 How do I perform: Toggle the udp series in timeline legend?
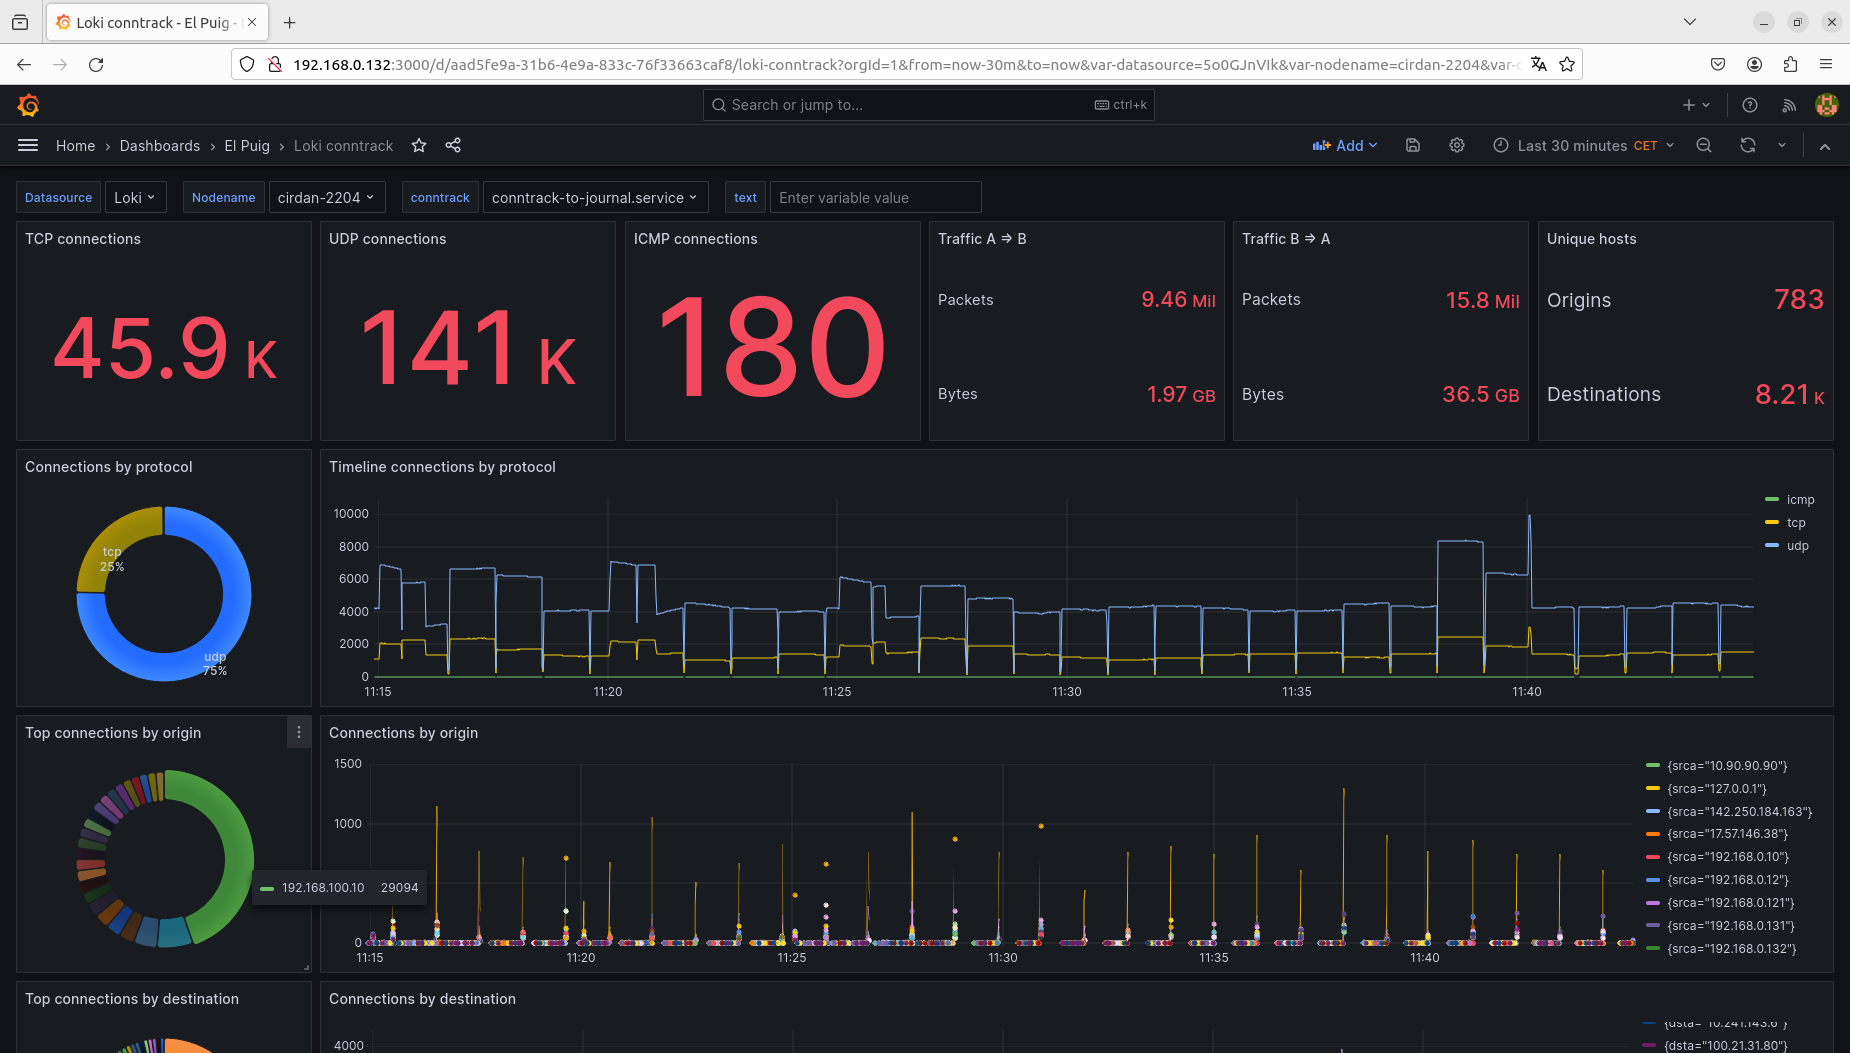1797,546
